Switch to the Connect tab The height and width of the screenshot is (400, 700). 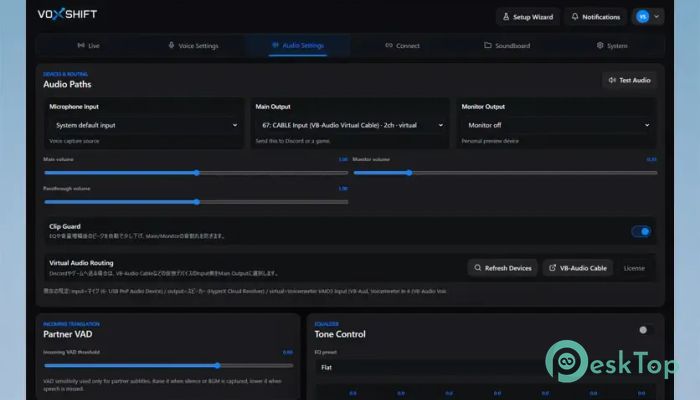[x=402, y=46]
